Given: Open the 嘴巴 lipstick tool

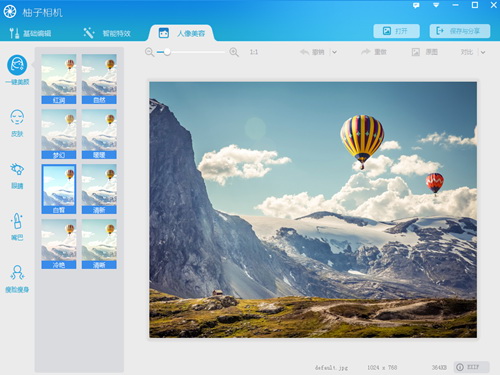Looking at the screenshot, I should pos(17,227).
